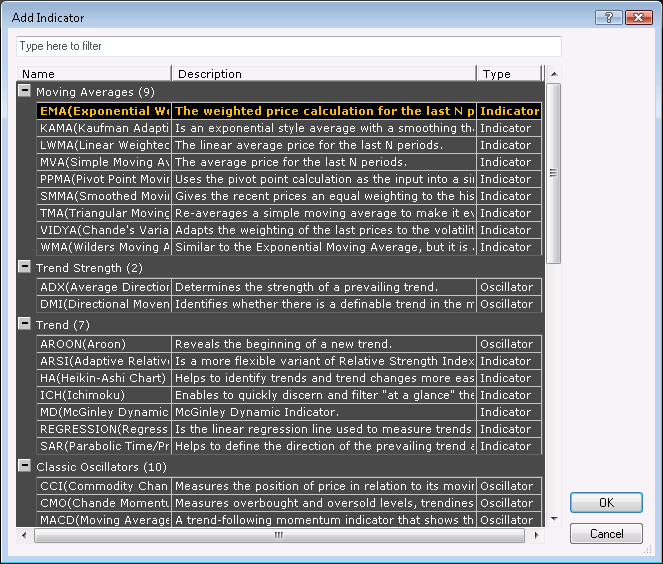Viewport: 663px width, 564px height.
Task: Select the REGRESSION(Regress… row
Action: click(289, 429)
